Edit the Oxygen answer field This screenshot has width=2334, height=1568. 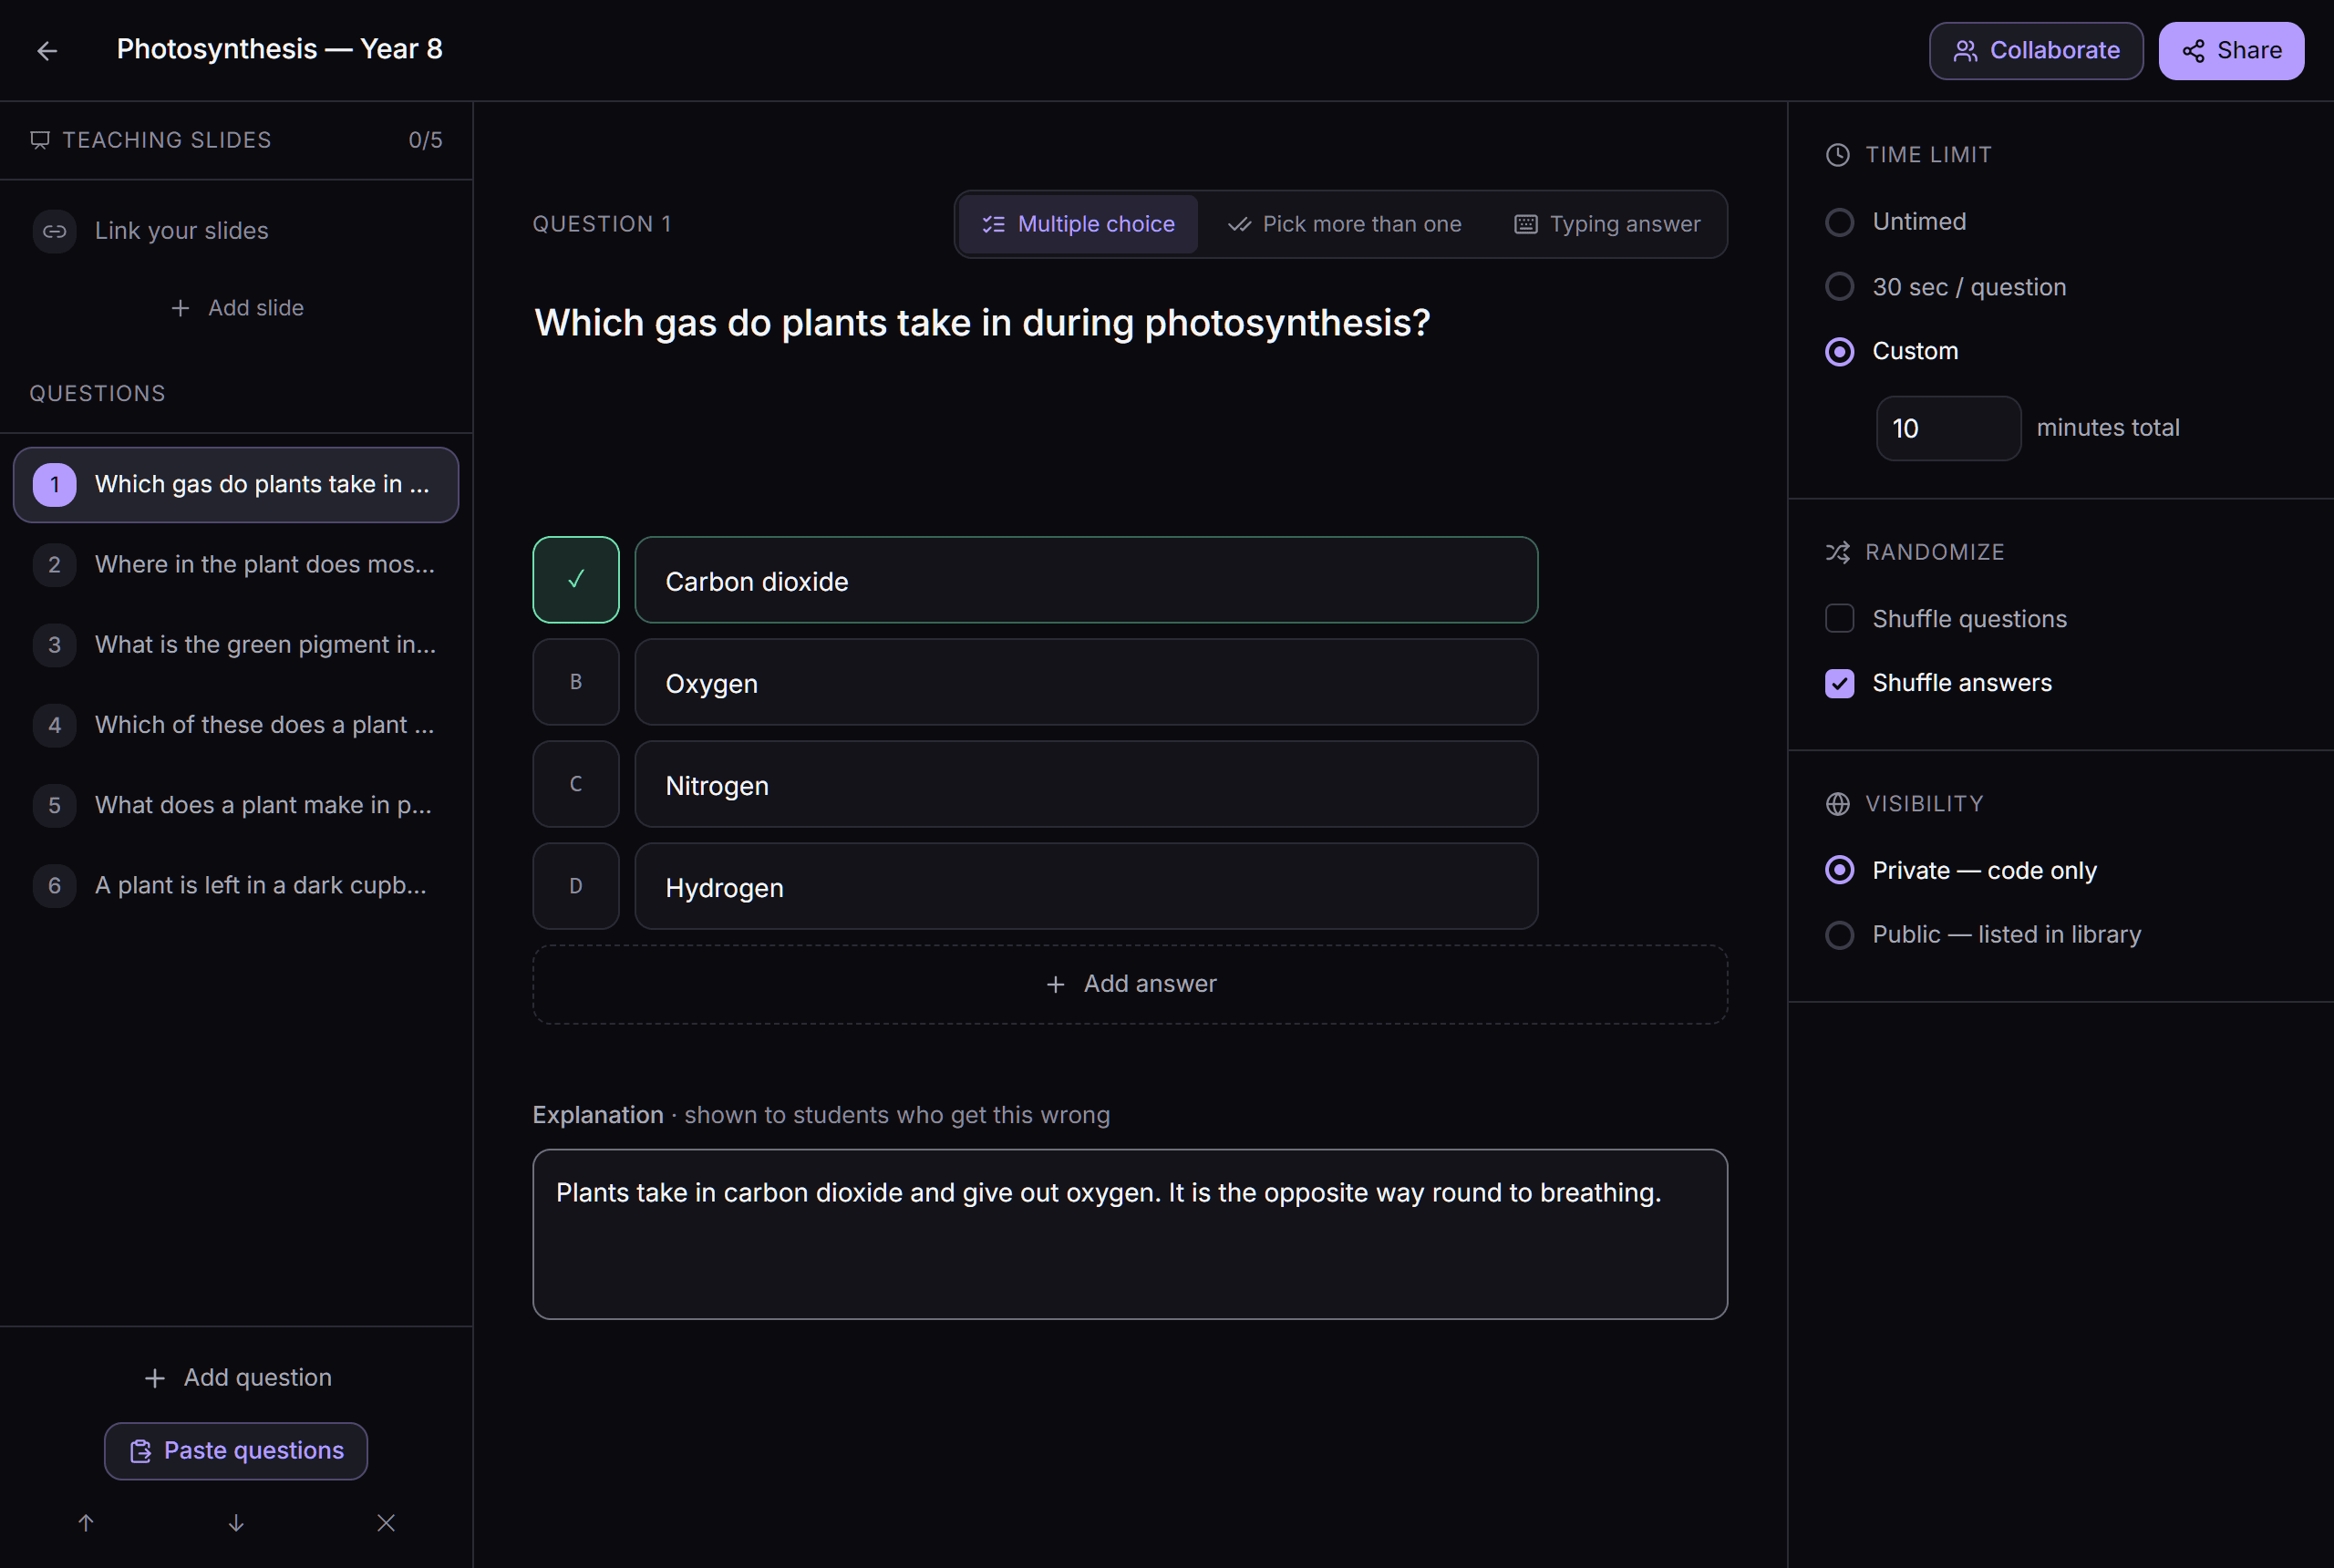tap(1086, 682)
